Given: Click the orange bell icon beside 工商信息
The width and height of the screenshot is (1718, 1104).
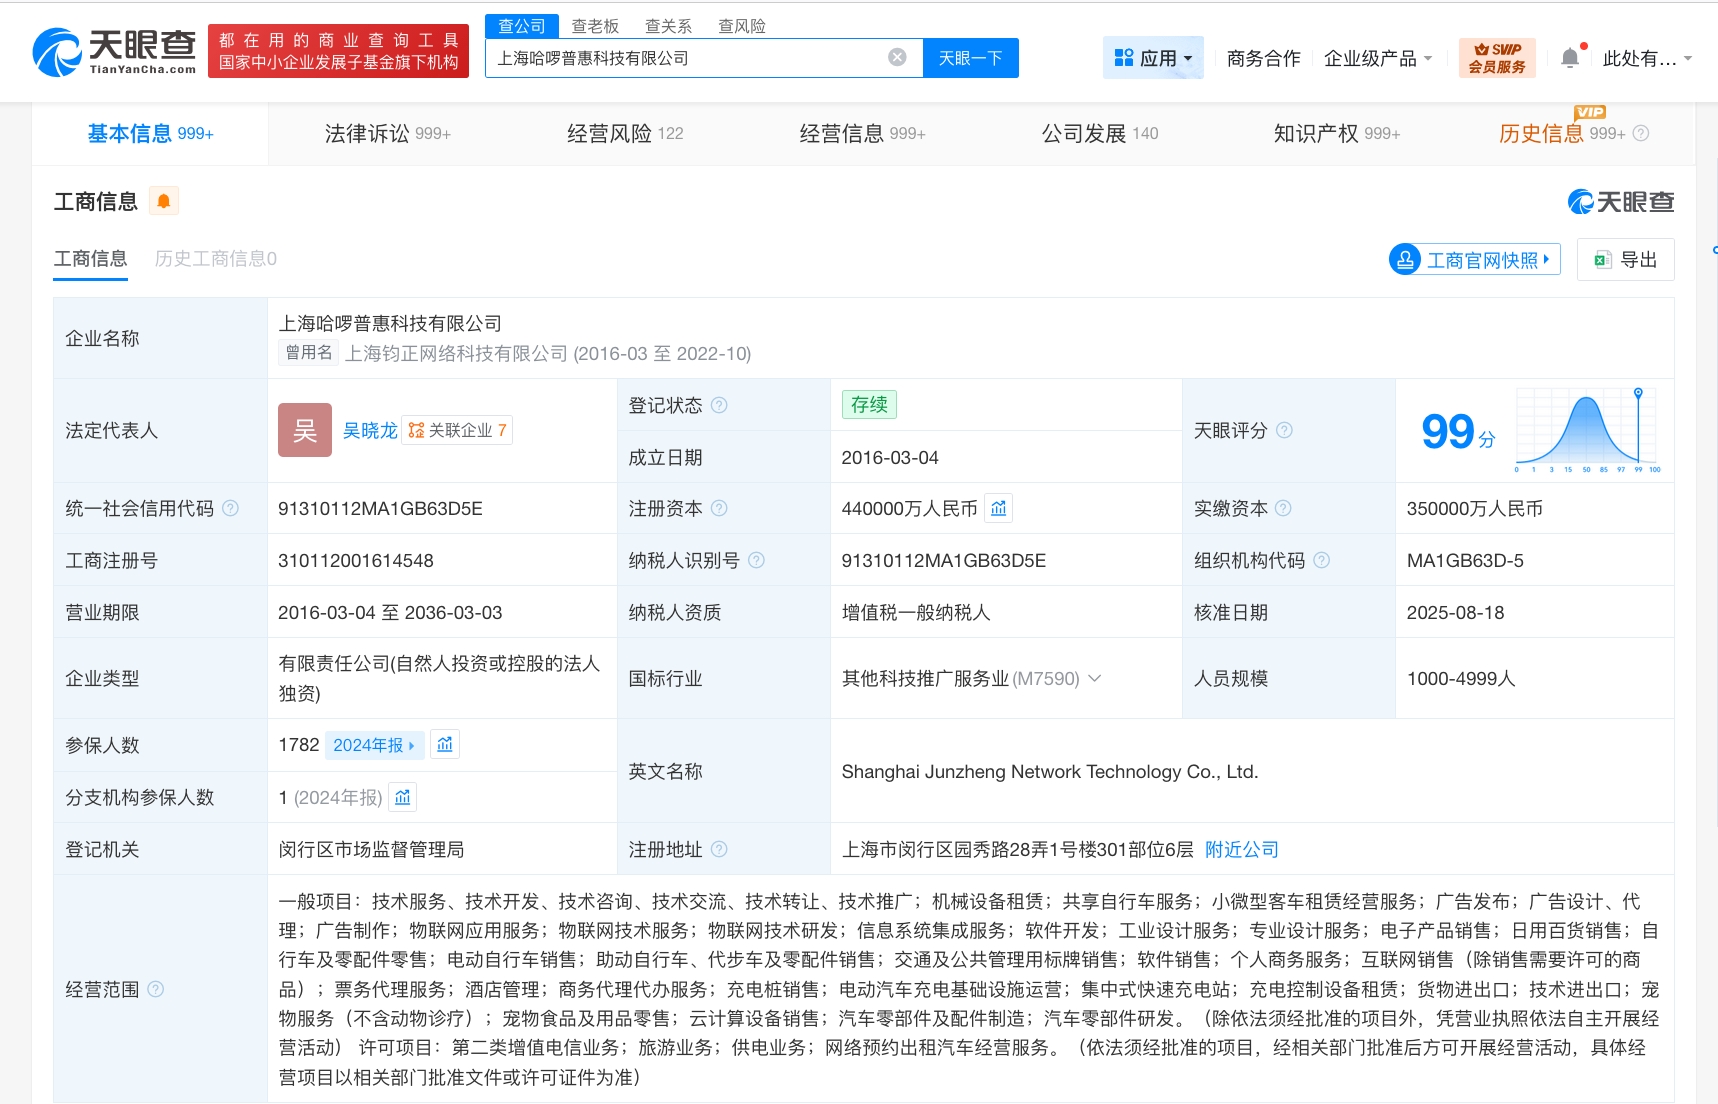Looking at the screenshot, I should (x=165, y=200).
